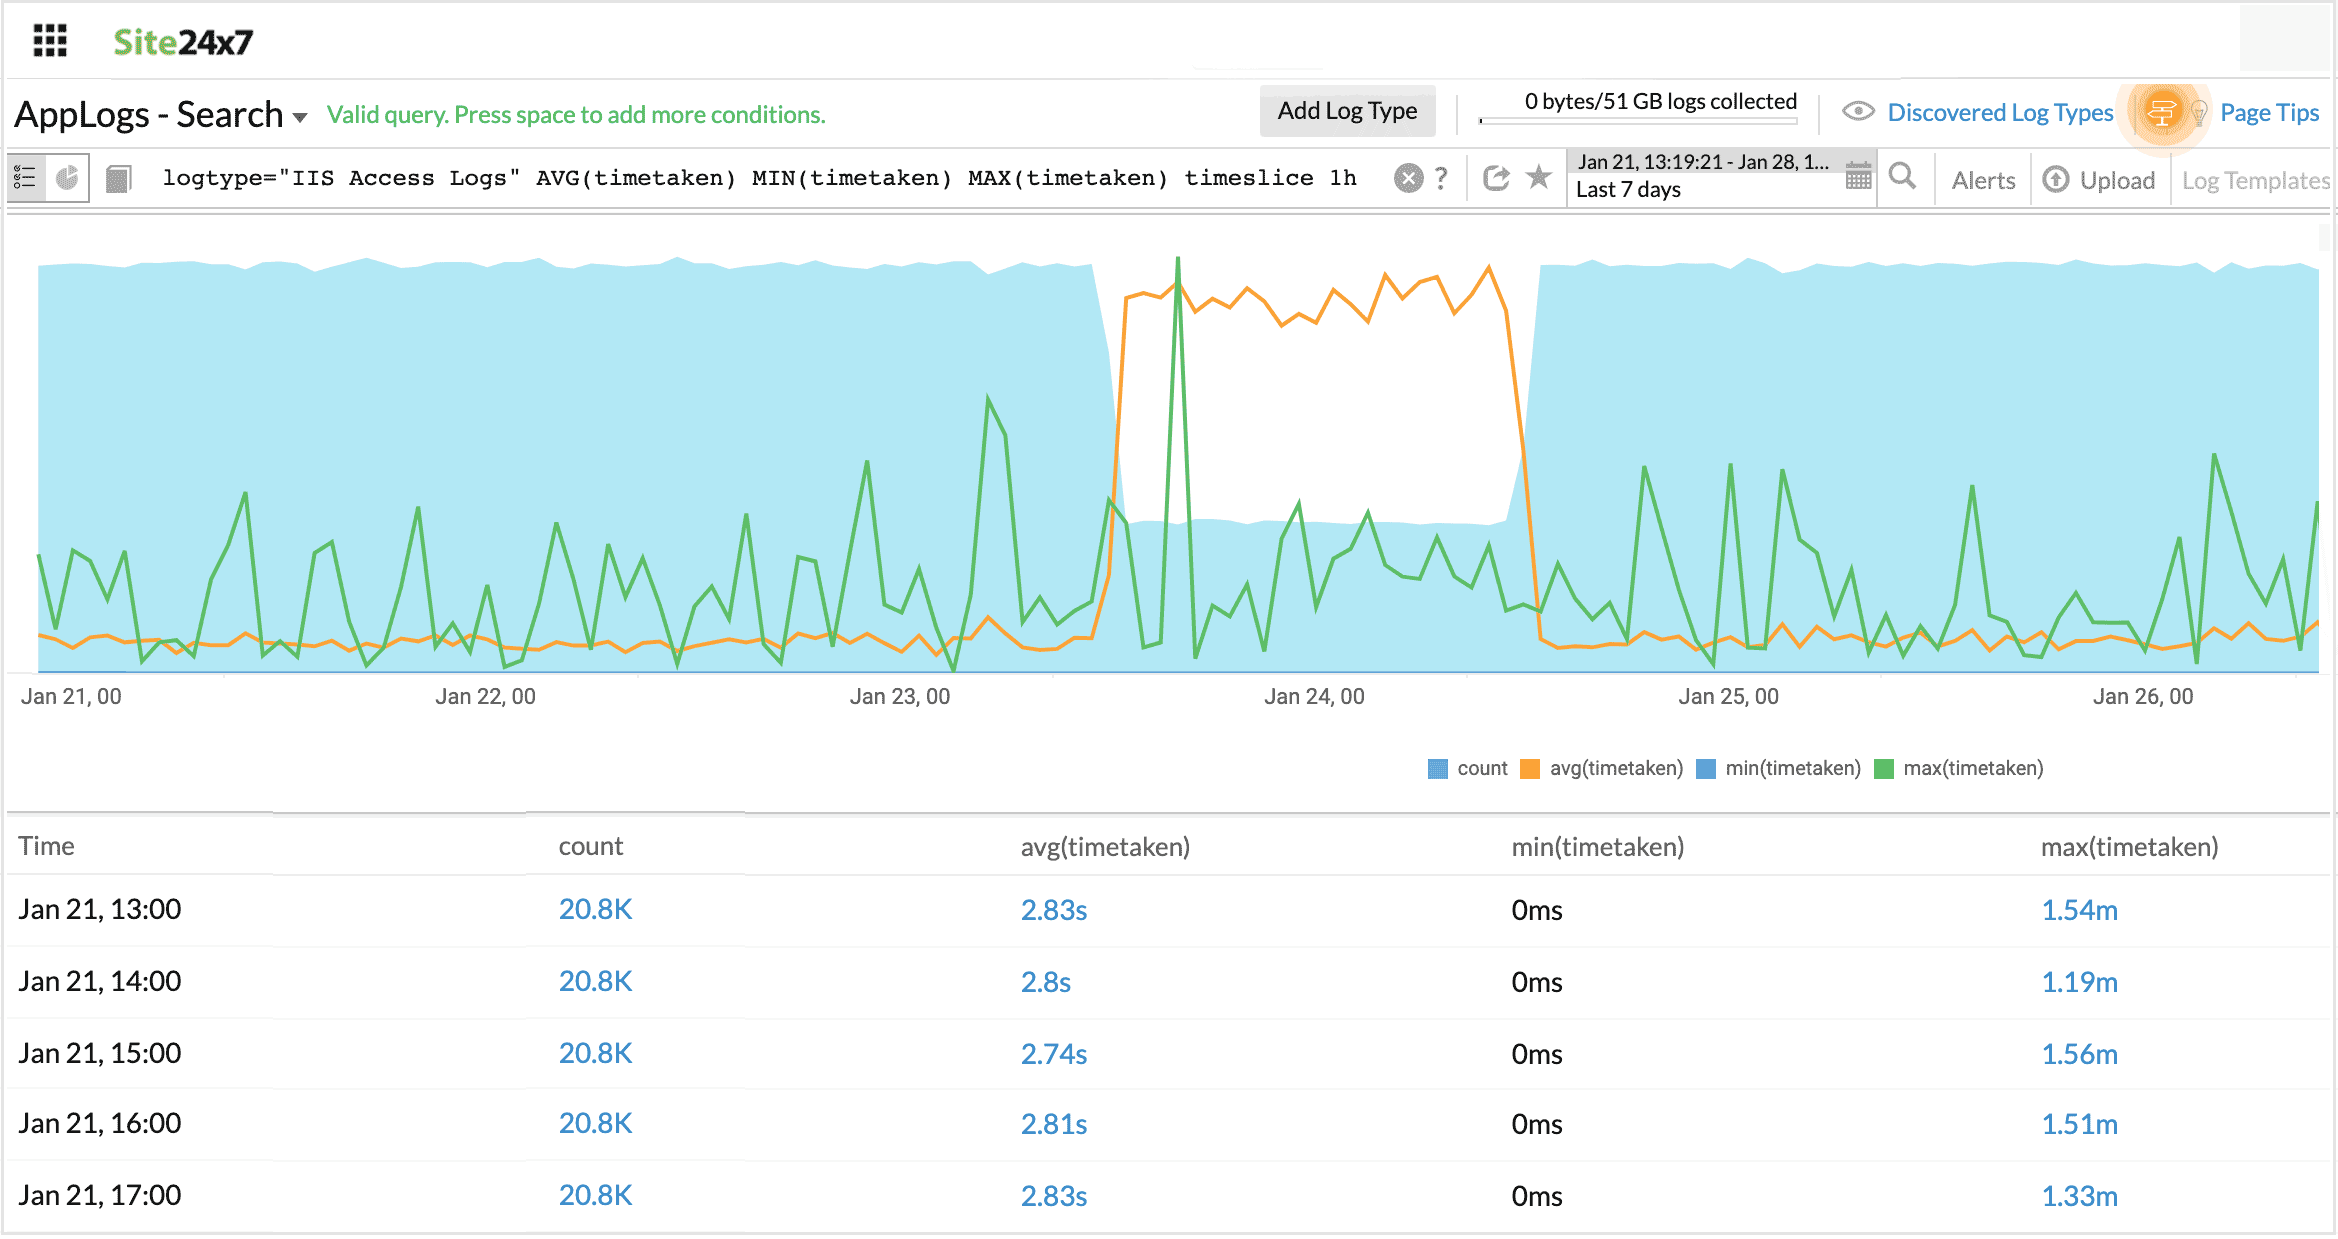2338x1239 pixels.
Task: Open the calendar to change the date range
Action: tap(1859, 175)
